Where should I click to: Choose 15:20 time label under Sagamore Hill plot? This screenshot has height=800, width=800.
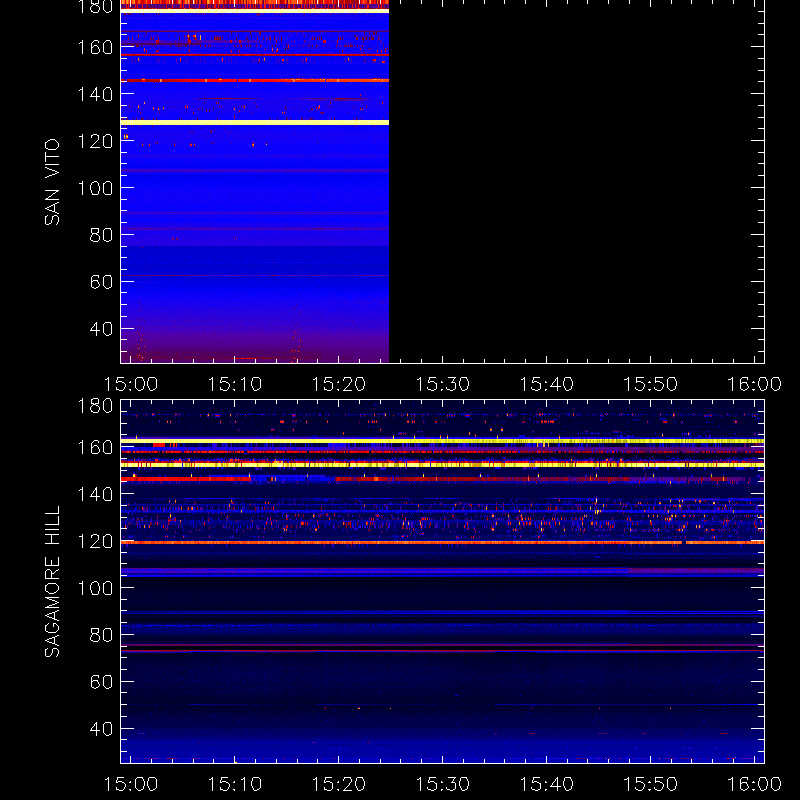pyautogui.click(x=339, y=784)
